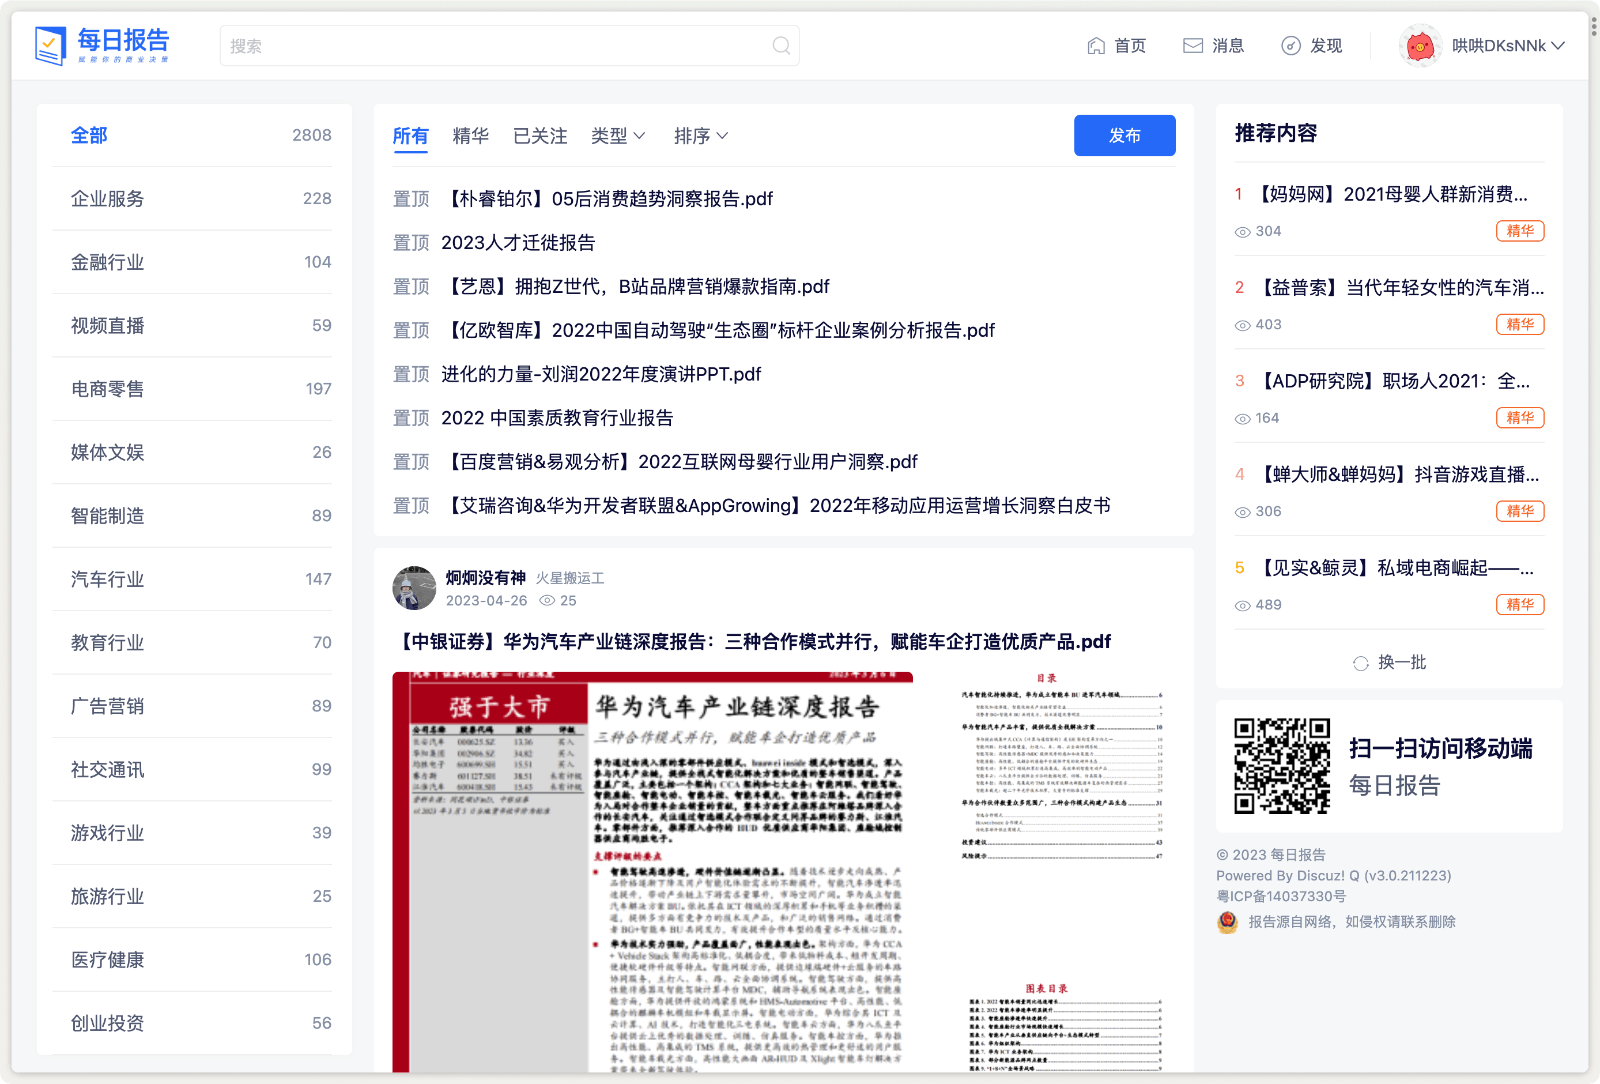1600x1084 pixels.
Task: Toggle the 置顶 pin on 2023人才迁徙报告
Action: (410, 242)
